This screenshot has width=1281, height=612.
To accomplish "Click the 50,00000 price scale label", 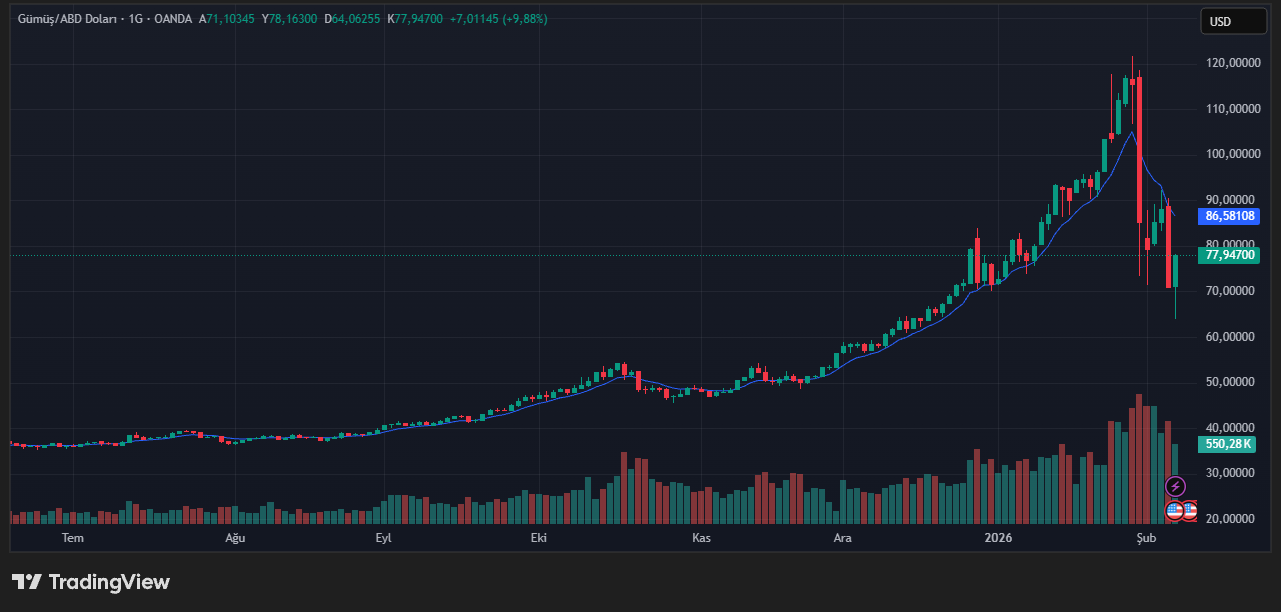I will 1229,382.
